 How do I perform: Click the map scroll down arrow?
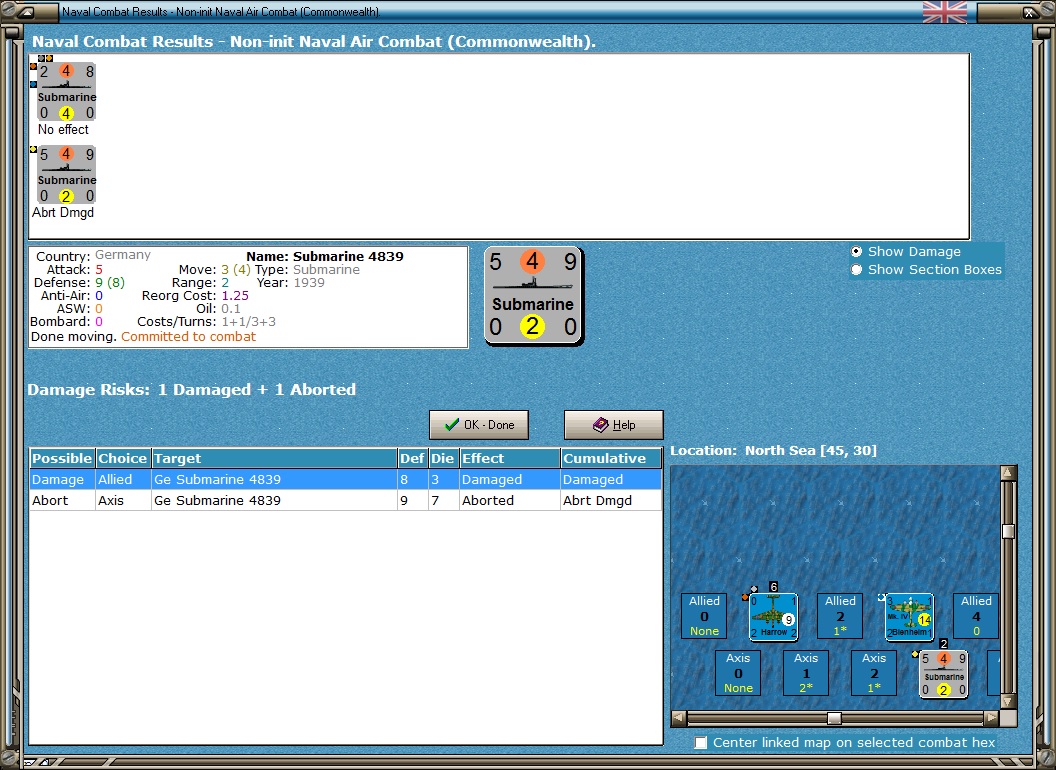pyautogui.click(x=1008, y=701)
